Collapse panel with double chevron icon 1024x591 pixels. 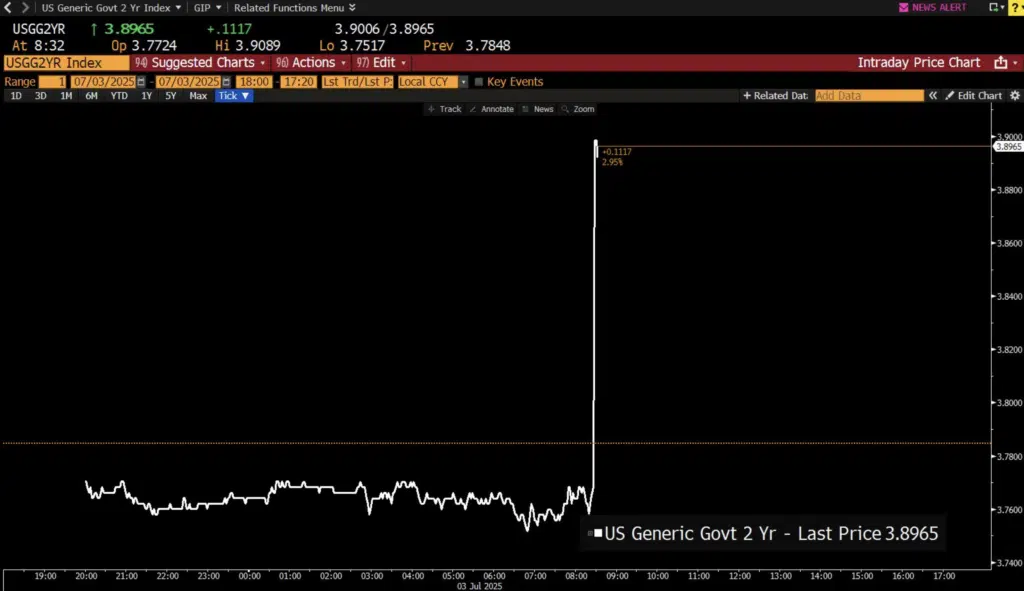[x=933, y=96]
